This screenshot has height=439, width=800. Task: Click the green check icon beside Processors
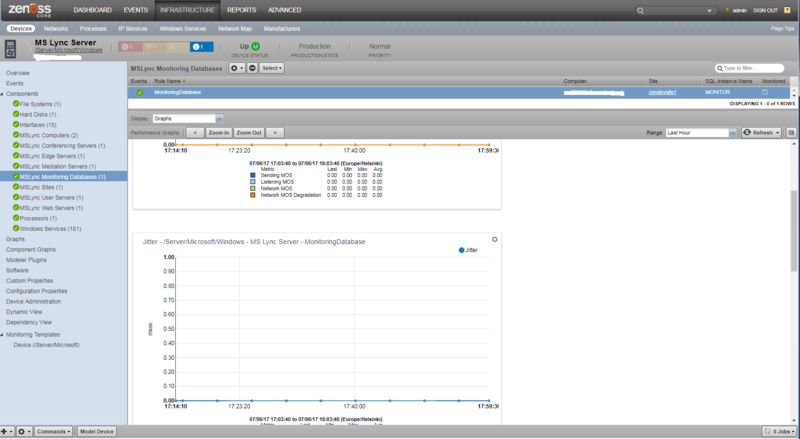pyautogui.click(x=16, y=218)
